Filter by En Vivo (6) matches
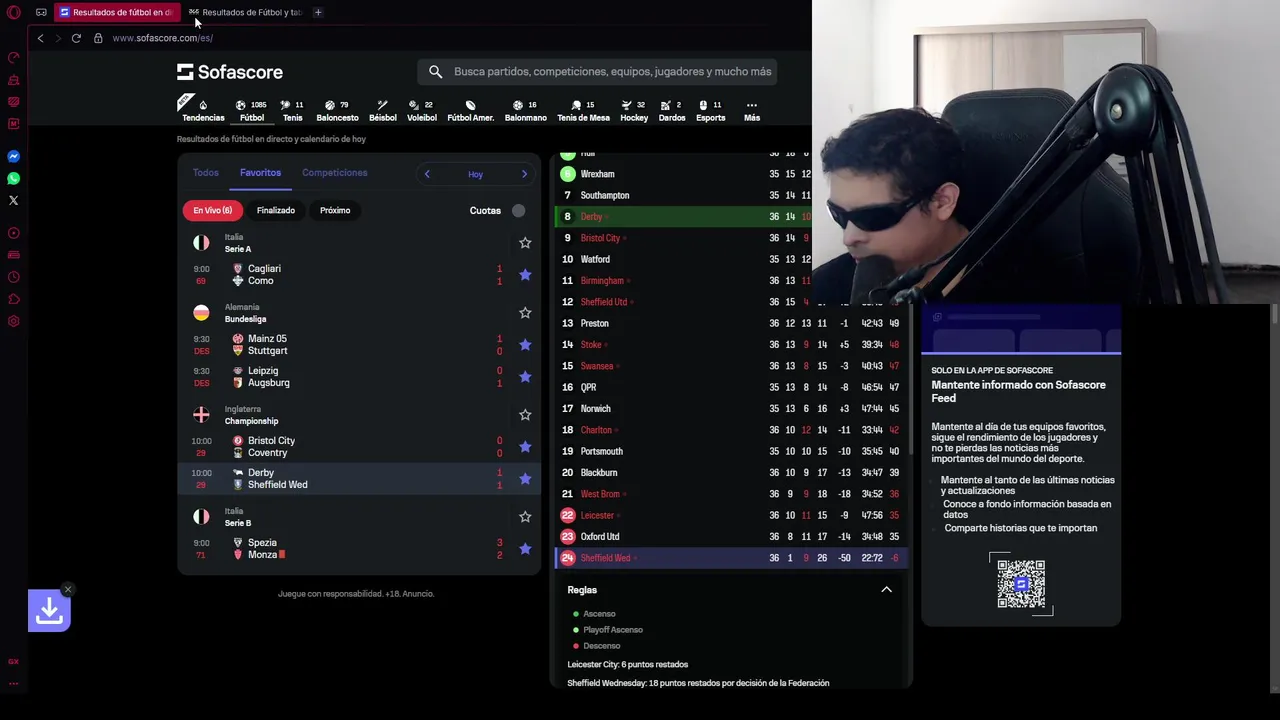 pos(213,210)
